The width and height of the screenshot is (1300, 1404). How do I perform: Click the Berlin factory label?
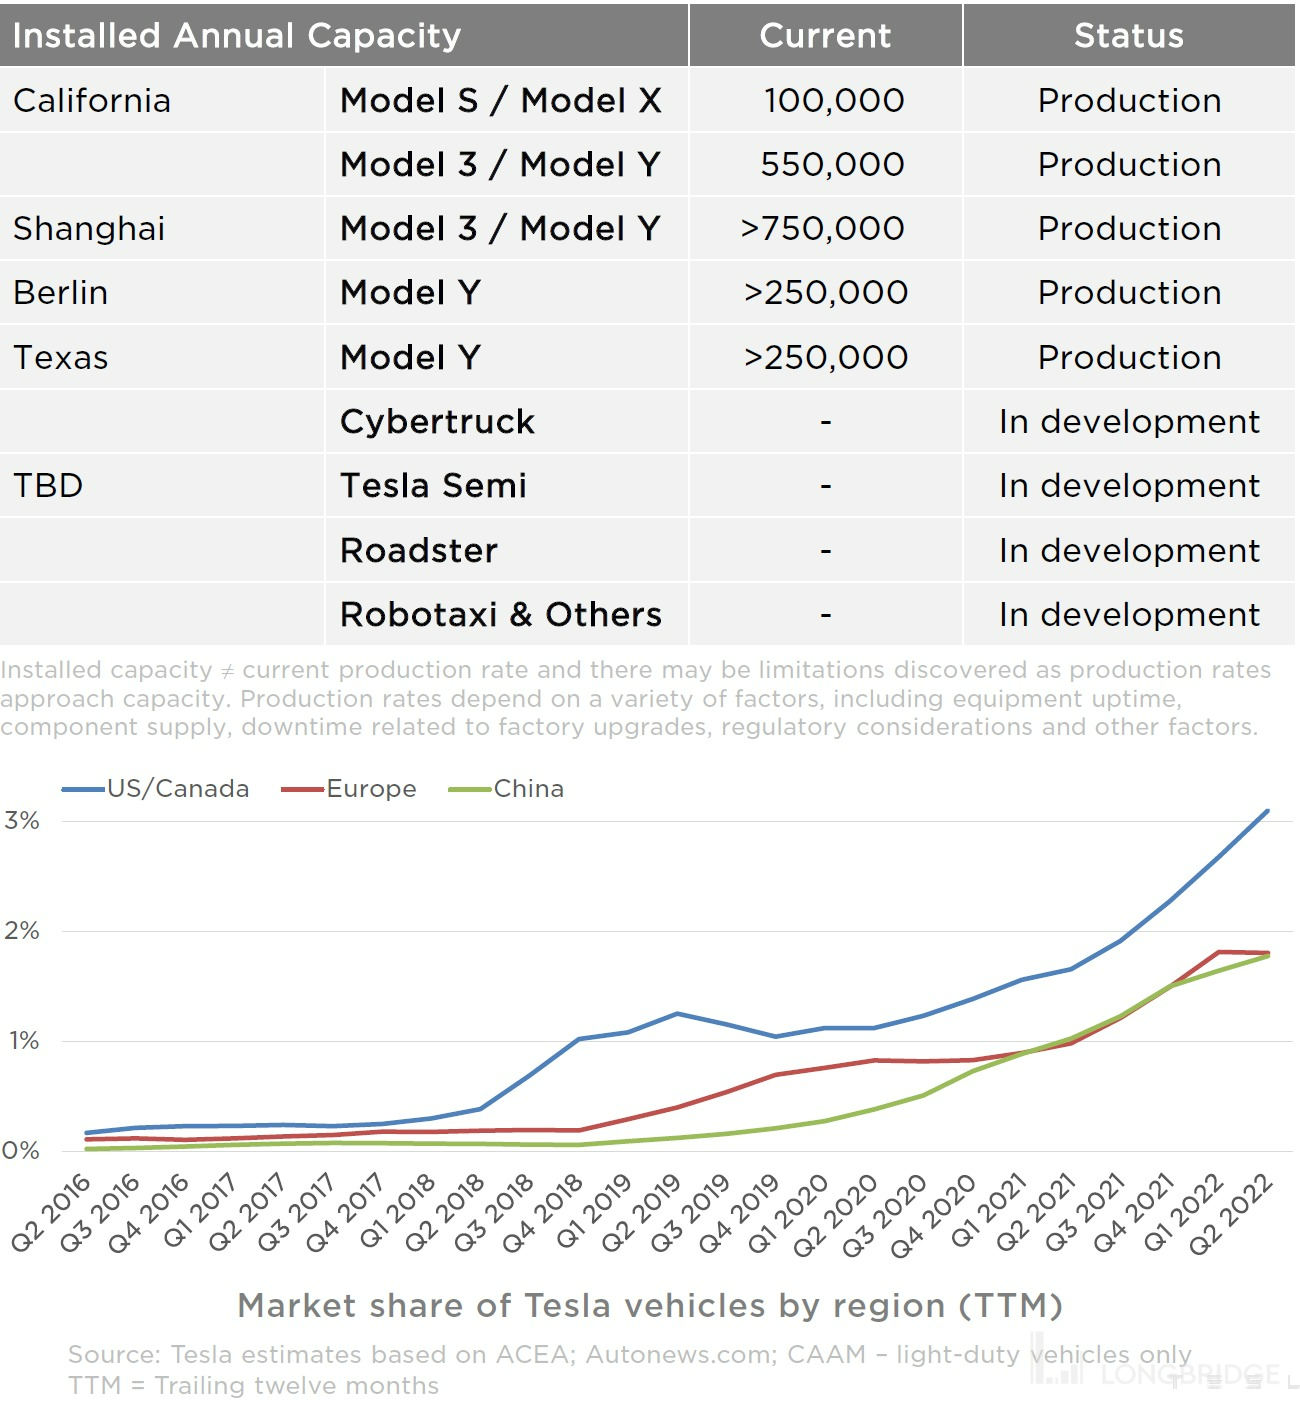[61, 292]
